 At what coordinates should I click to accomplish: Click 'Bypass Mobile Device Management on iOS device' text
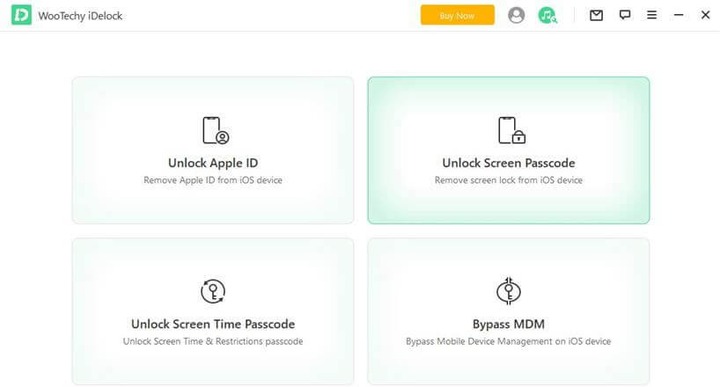coord(508,342)
